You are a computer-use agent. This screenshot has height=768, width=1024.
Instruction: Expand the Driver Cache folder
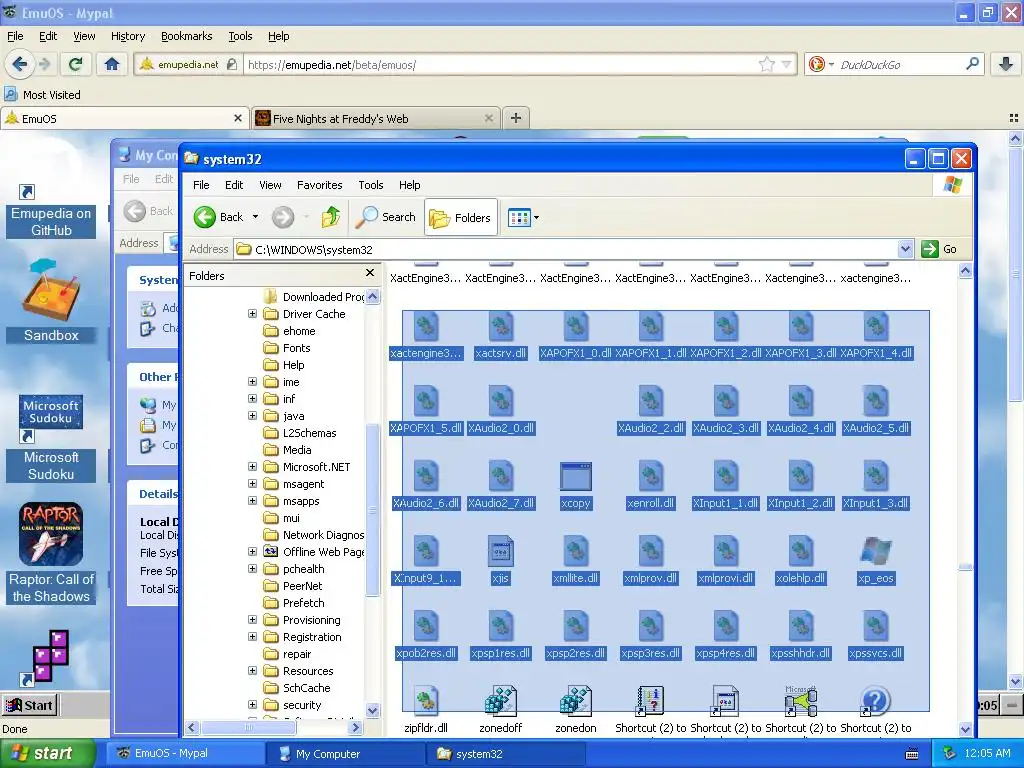tap(252, 314)
